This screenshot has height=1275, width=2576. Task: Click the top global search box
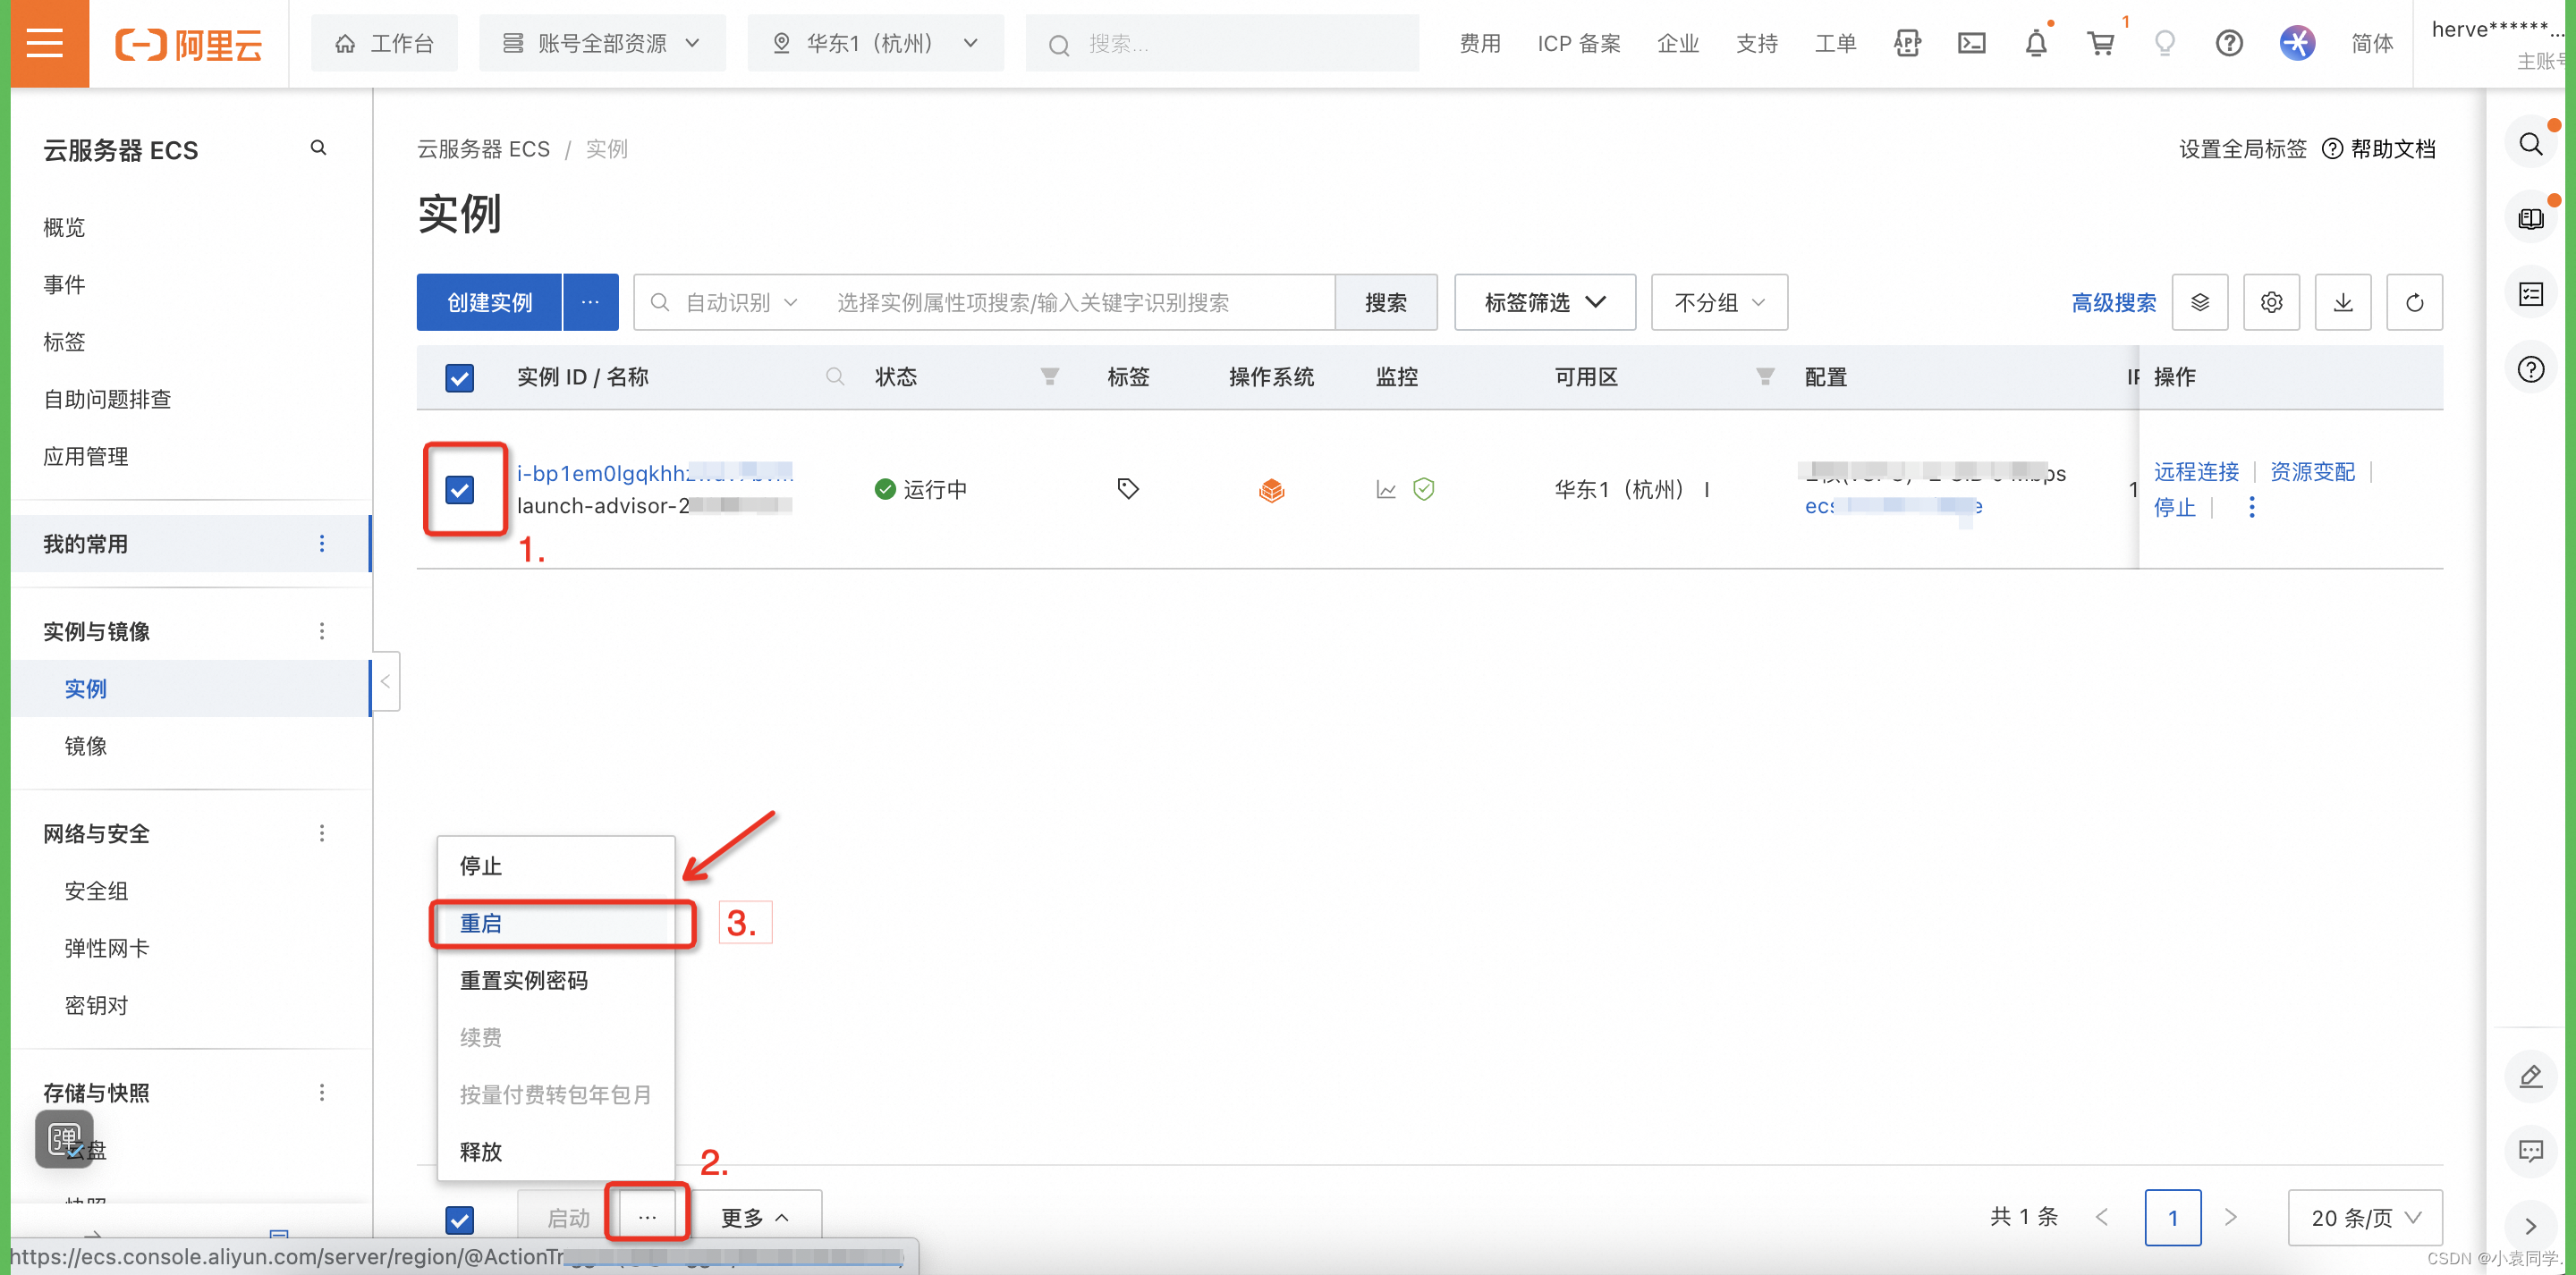coord(1222,43)
